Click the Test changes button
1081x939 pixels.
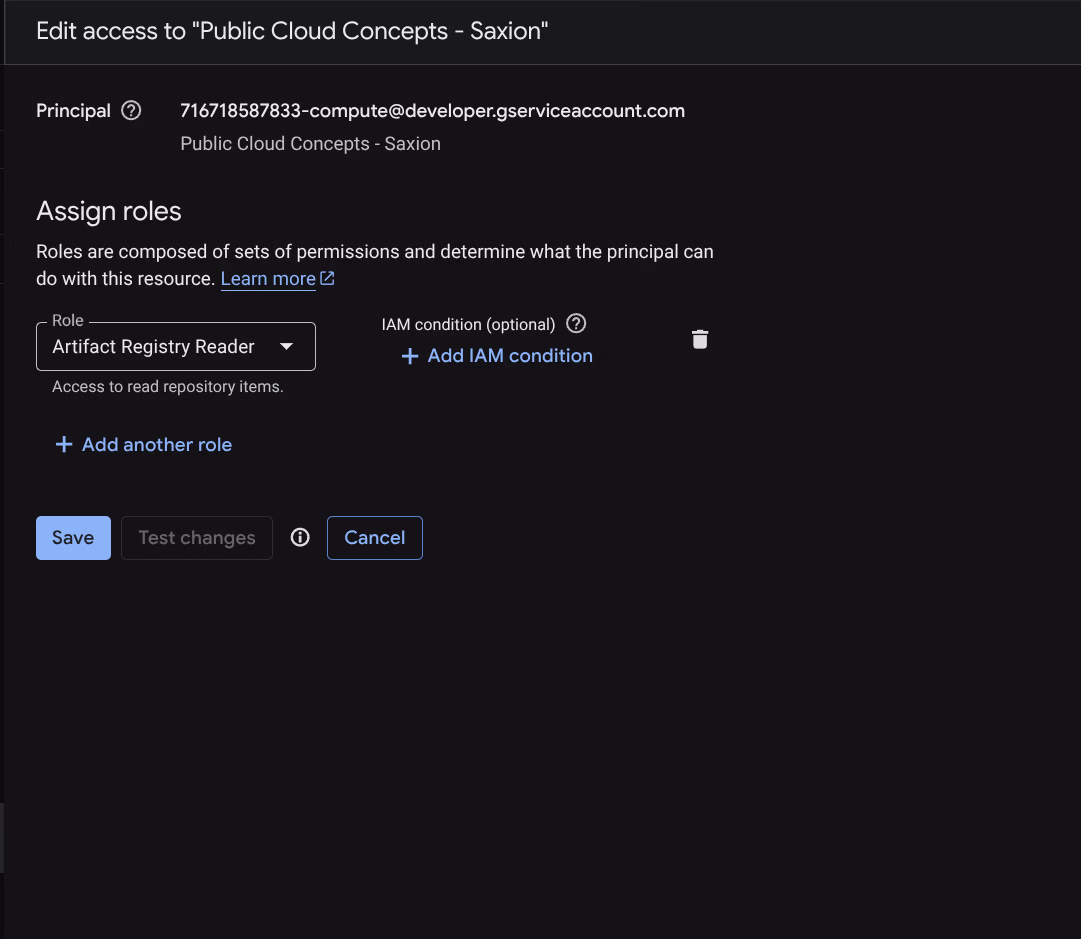pyautogui.click(x=196, y=537)
